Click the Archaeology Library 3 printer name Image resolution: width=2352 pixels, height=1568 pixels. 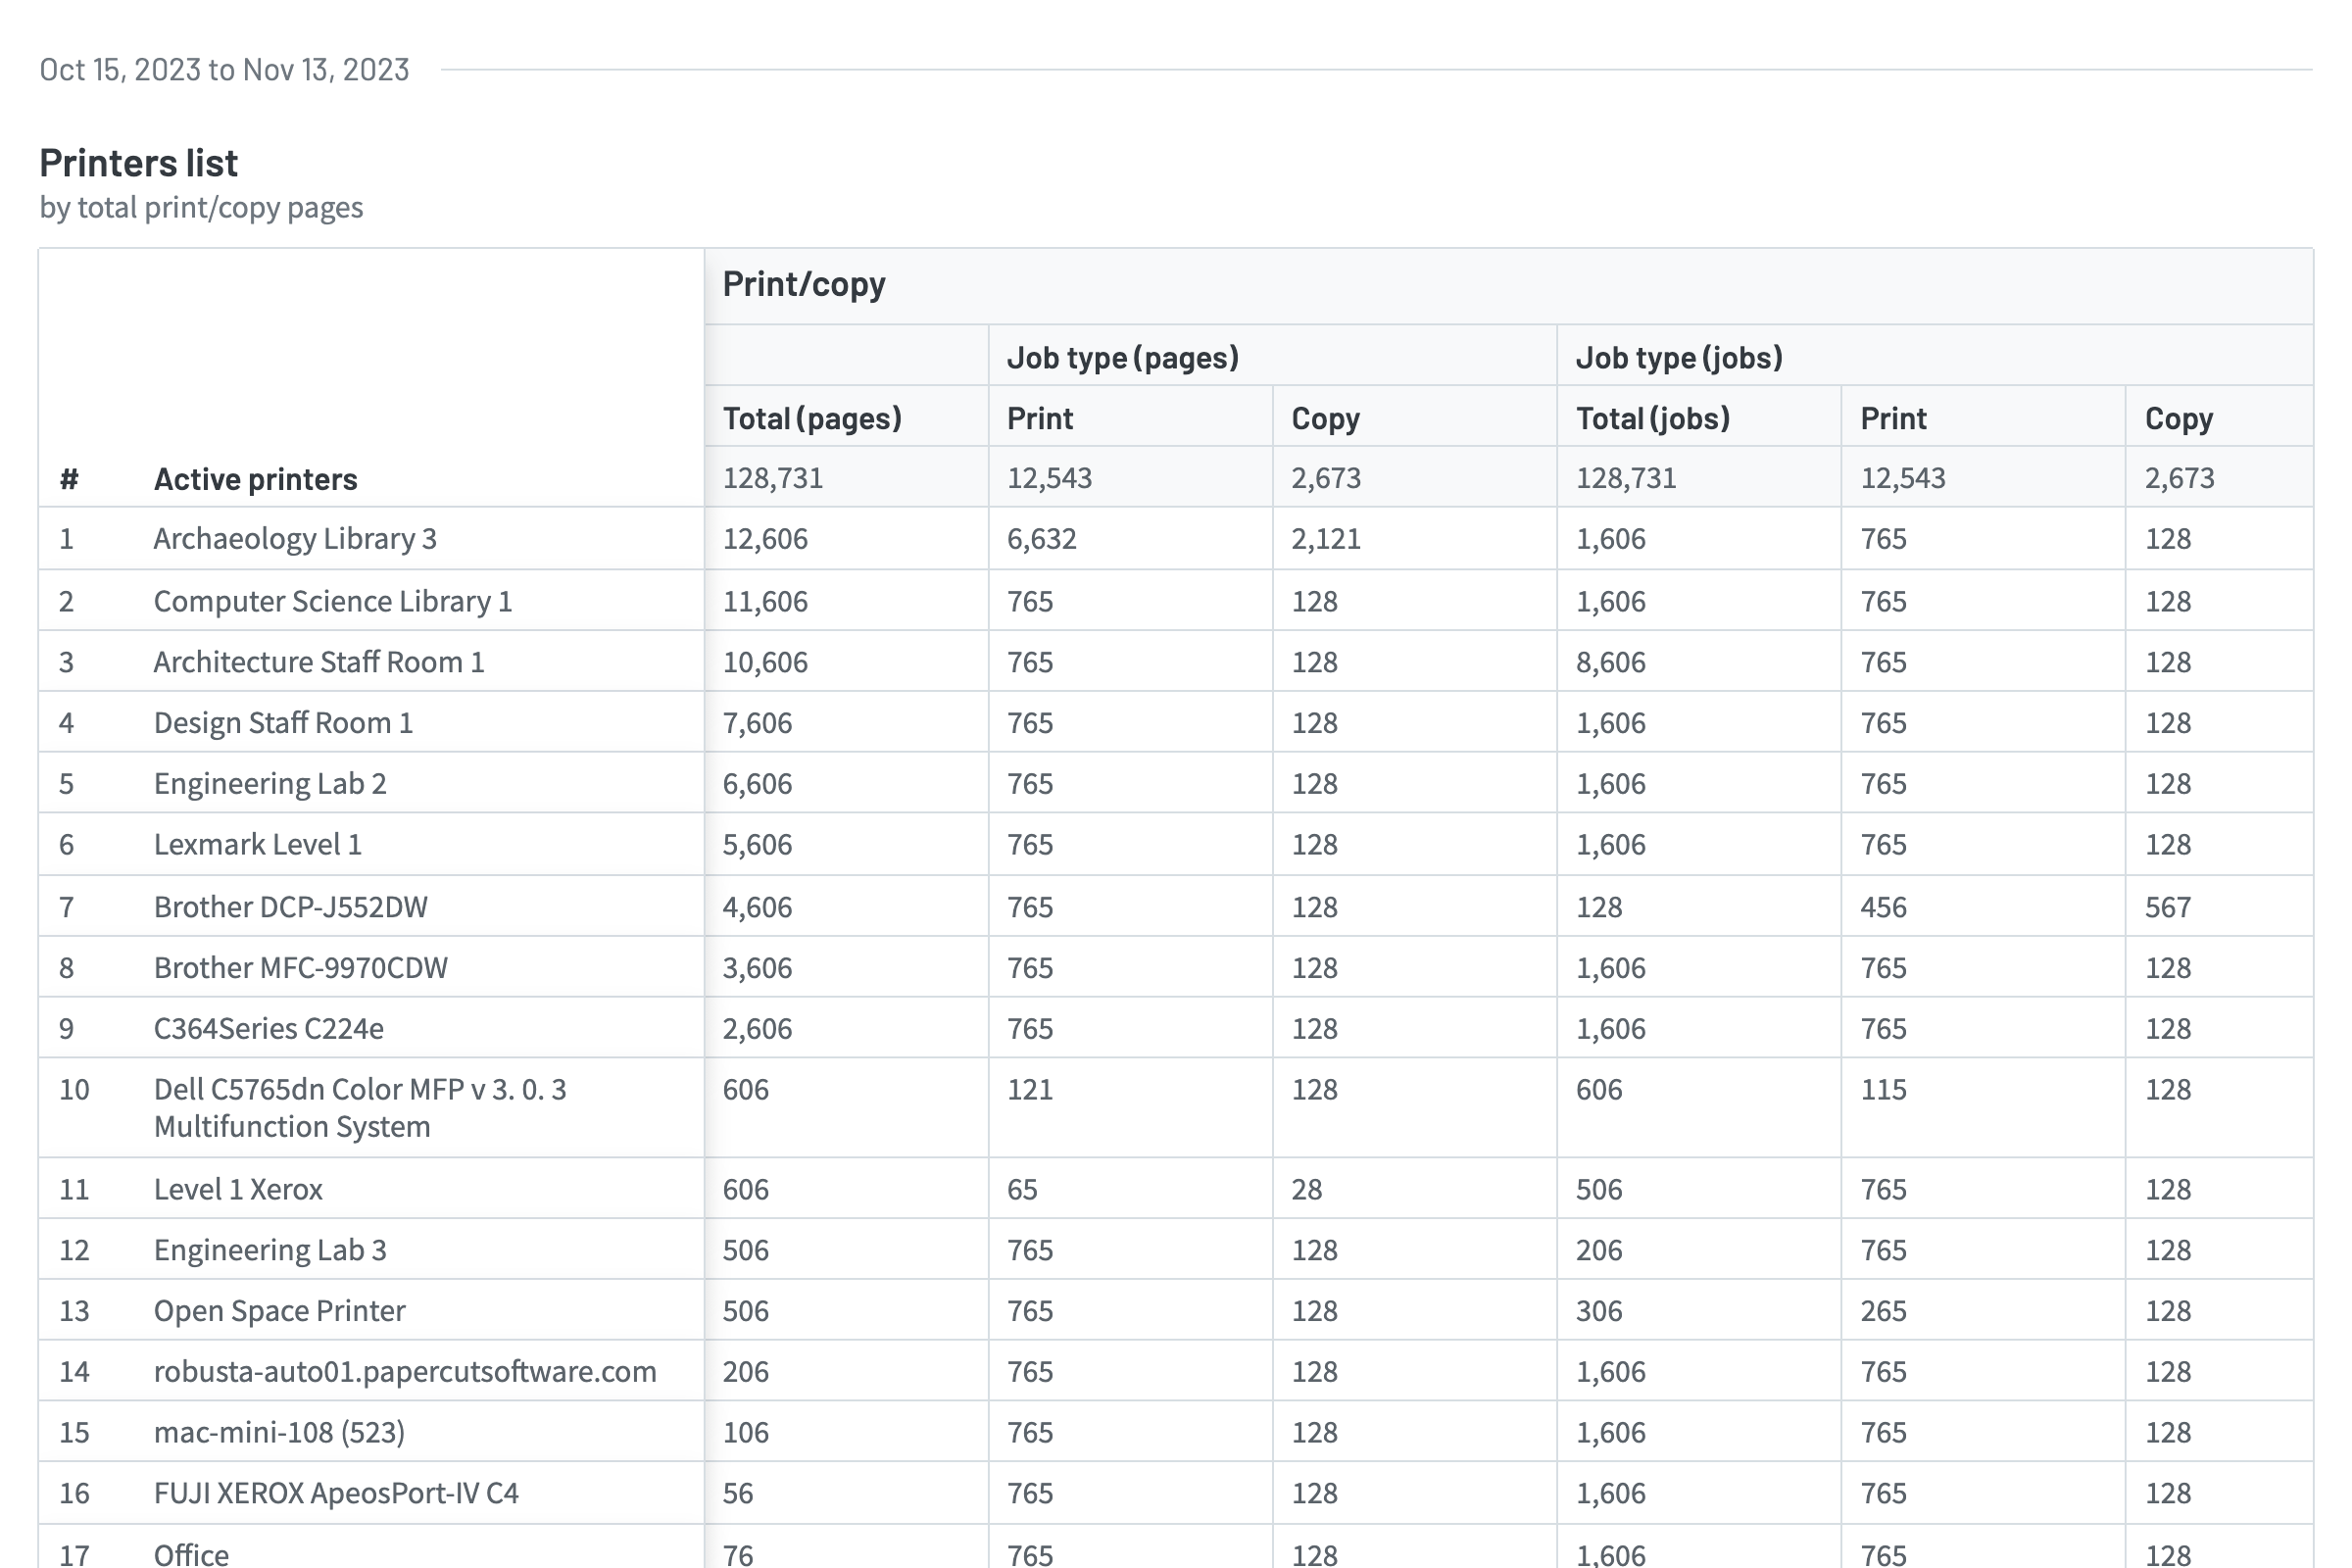click(295, 539)
